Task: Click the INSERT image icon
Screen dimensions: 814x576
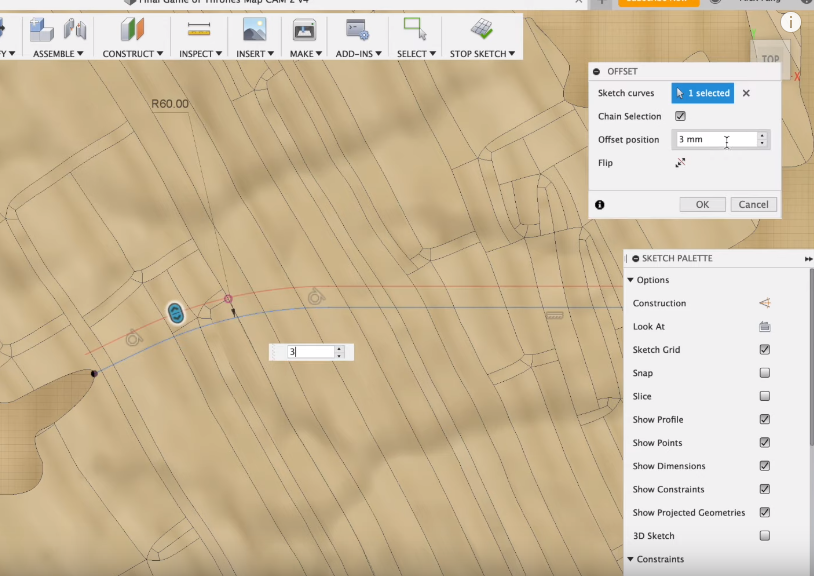Action: 254,29
